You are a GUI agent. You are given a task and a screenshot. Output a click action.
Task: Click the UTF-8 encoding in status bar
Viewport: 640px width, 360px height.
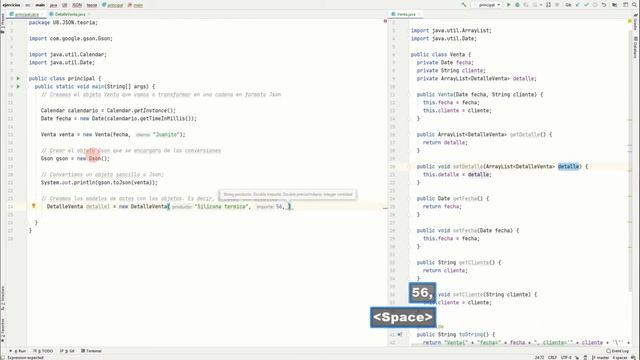tap(566, 358)
